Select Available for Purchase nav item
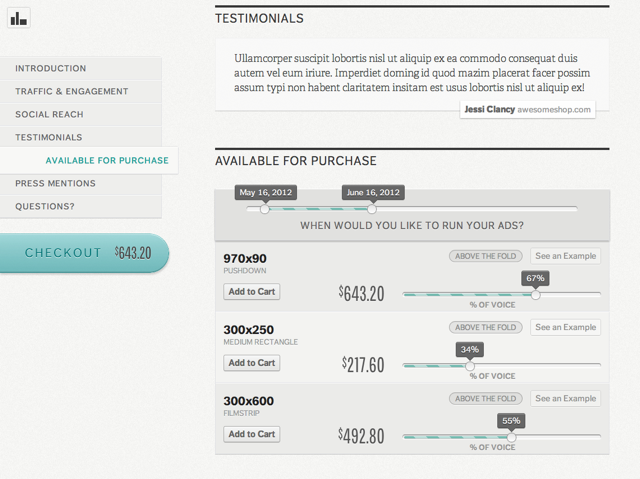The image size is (640, 479). click(107, 161)
